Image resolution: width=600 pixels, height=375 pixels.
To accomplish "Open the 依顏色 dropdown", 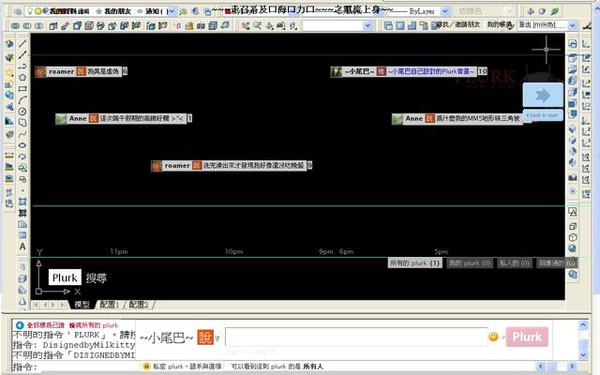I will 509,11.
